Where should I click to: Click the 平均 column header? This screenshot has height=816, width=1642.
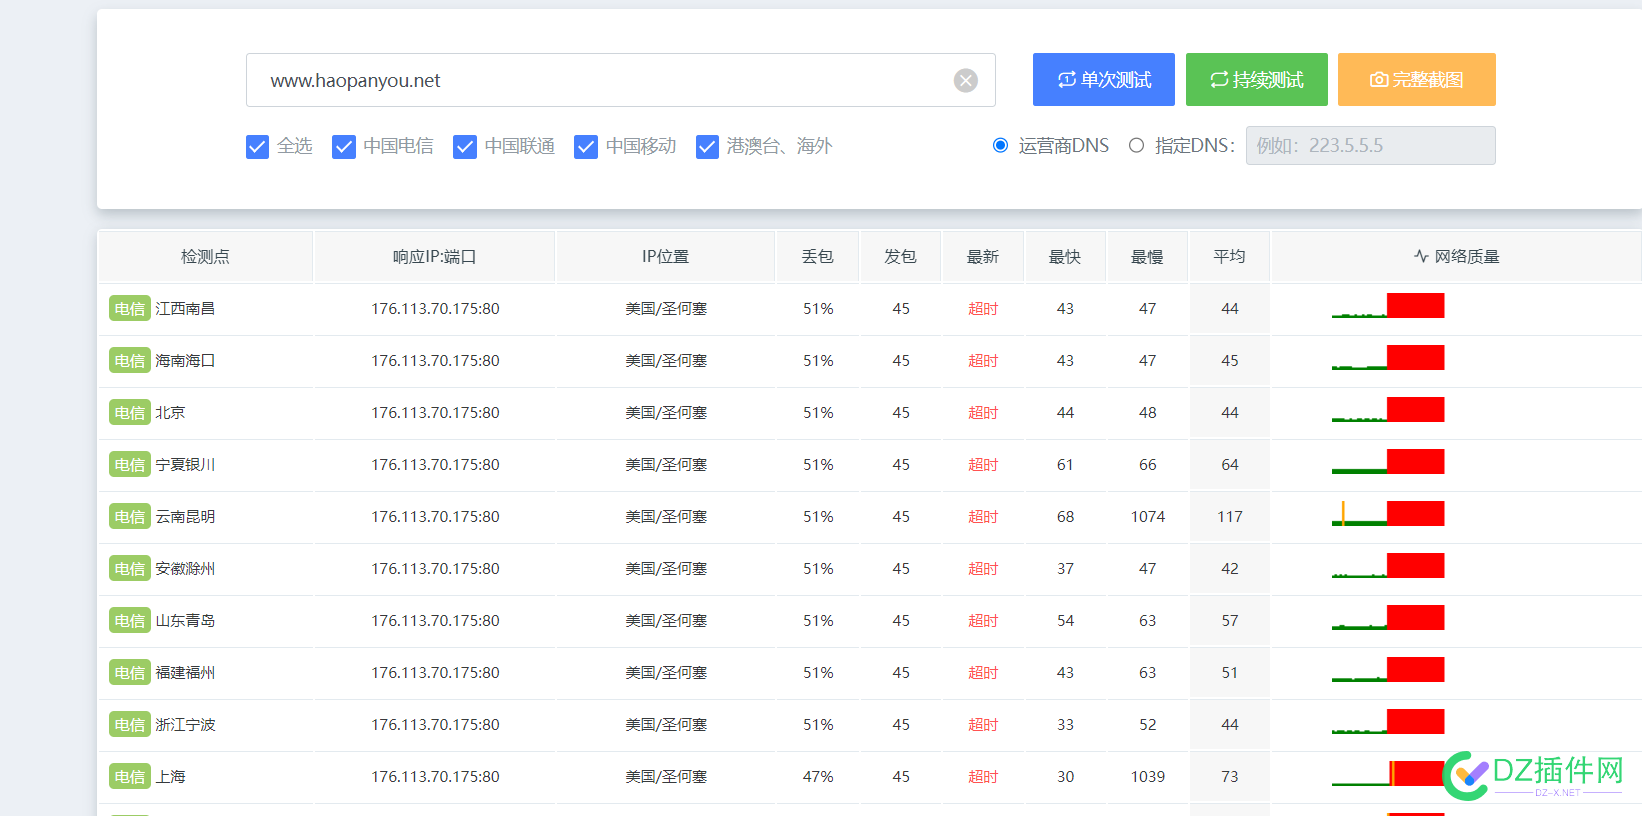pyautogui.click(x=1230, y=257)
